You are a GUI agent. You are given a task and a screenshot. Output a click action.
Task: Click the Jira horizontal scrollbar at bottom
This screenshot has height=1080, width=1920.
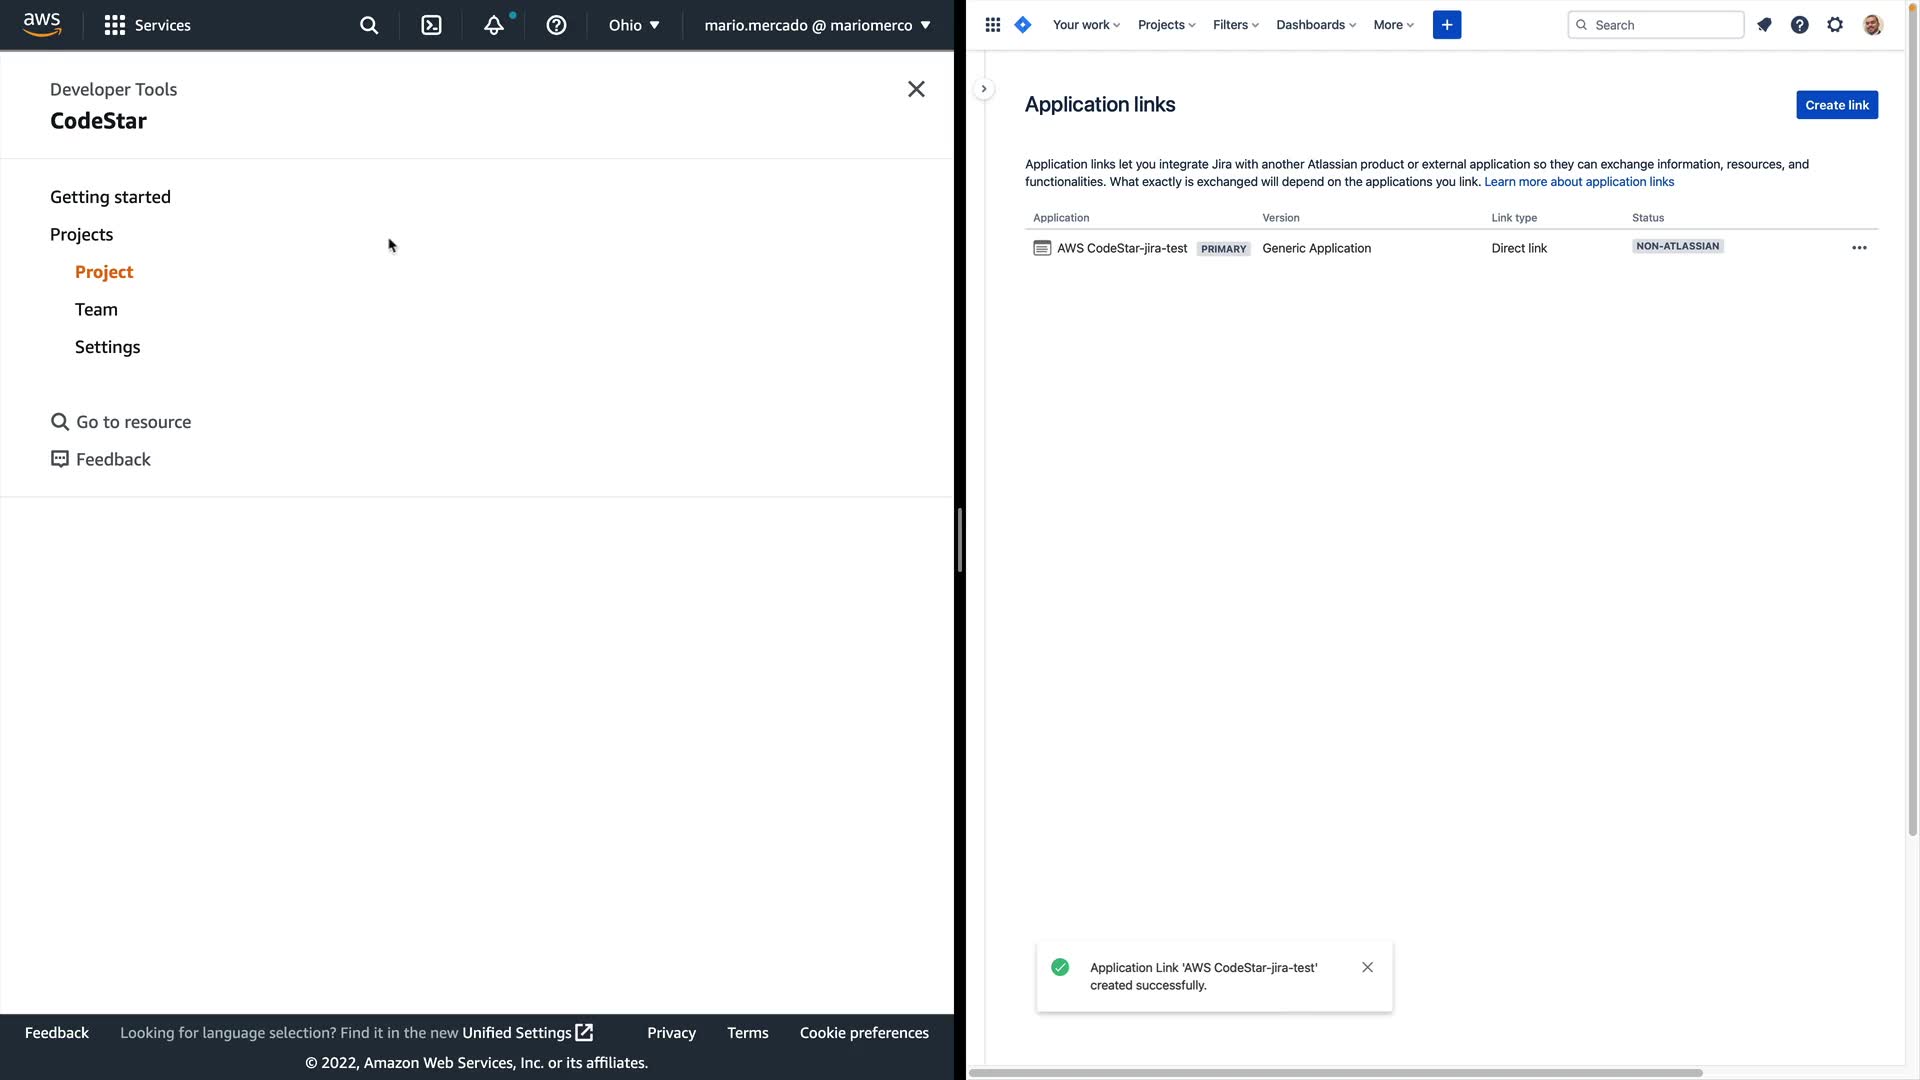pos(1335,1073)
